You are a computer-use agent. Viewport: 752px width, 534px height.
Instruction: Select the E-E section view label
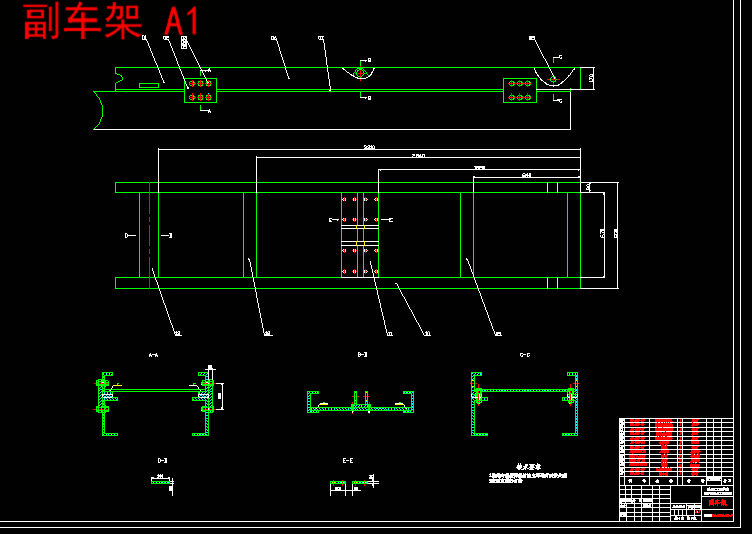click(348, 461)
